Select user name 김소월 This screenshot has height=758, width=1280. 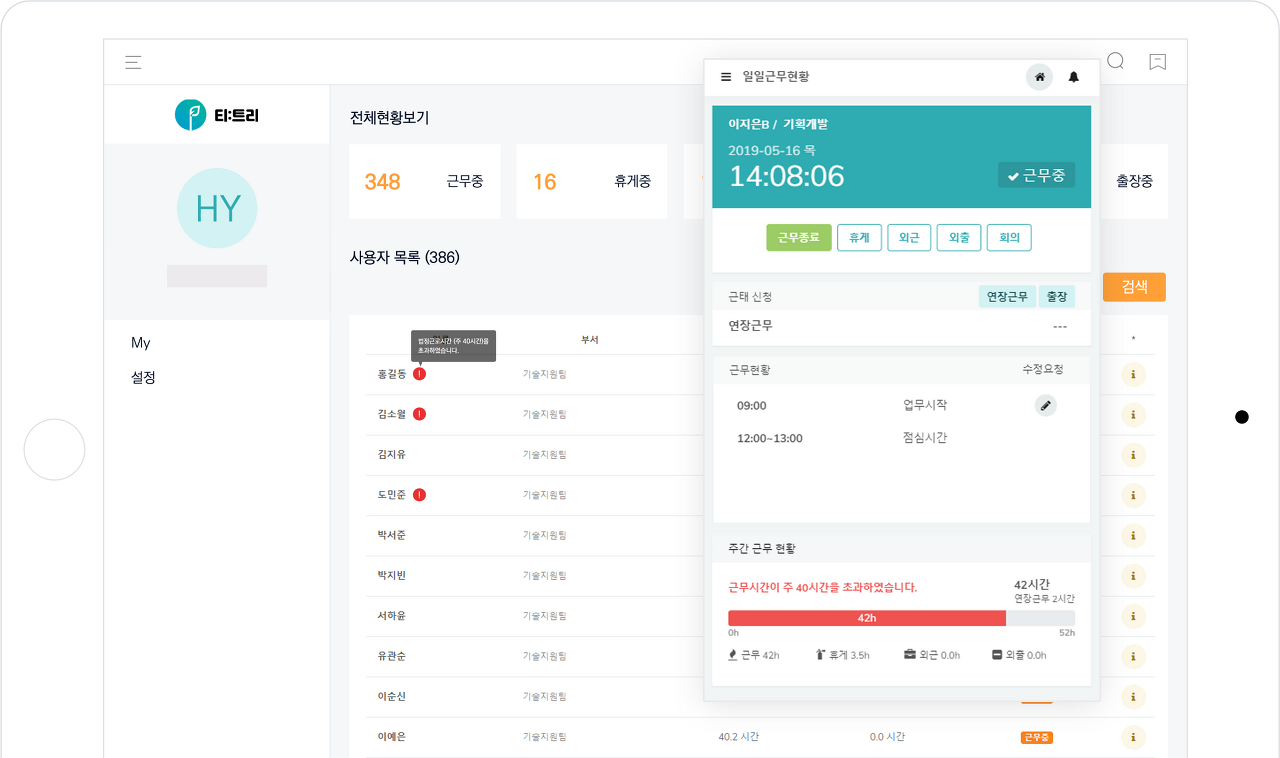point(392,414)
